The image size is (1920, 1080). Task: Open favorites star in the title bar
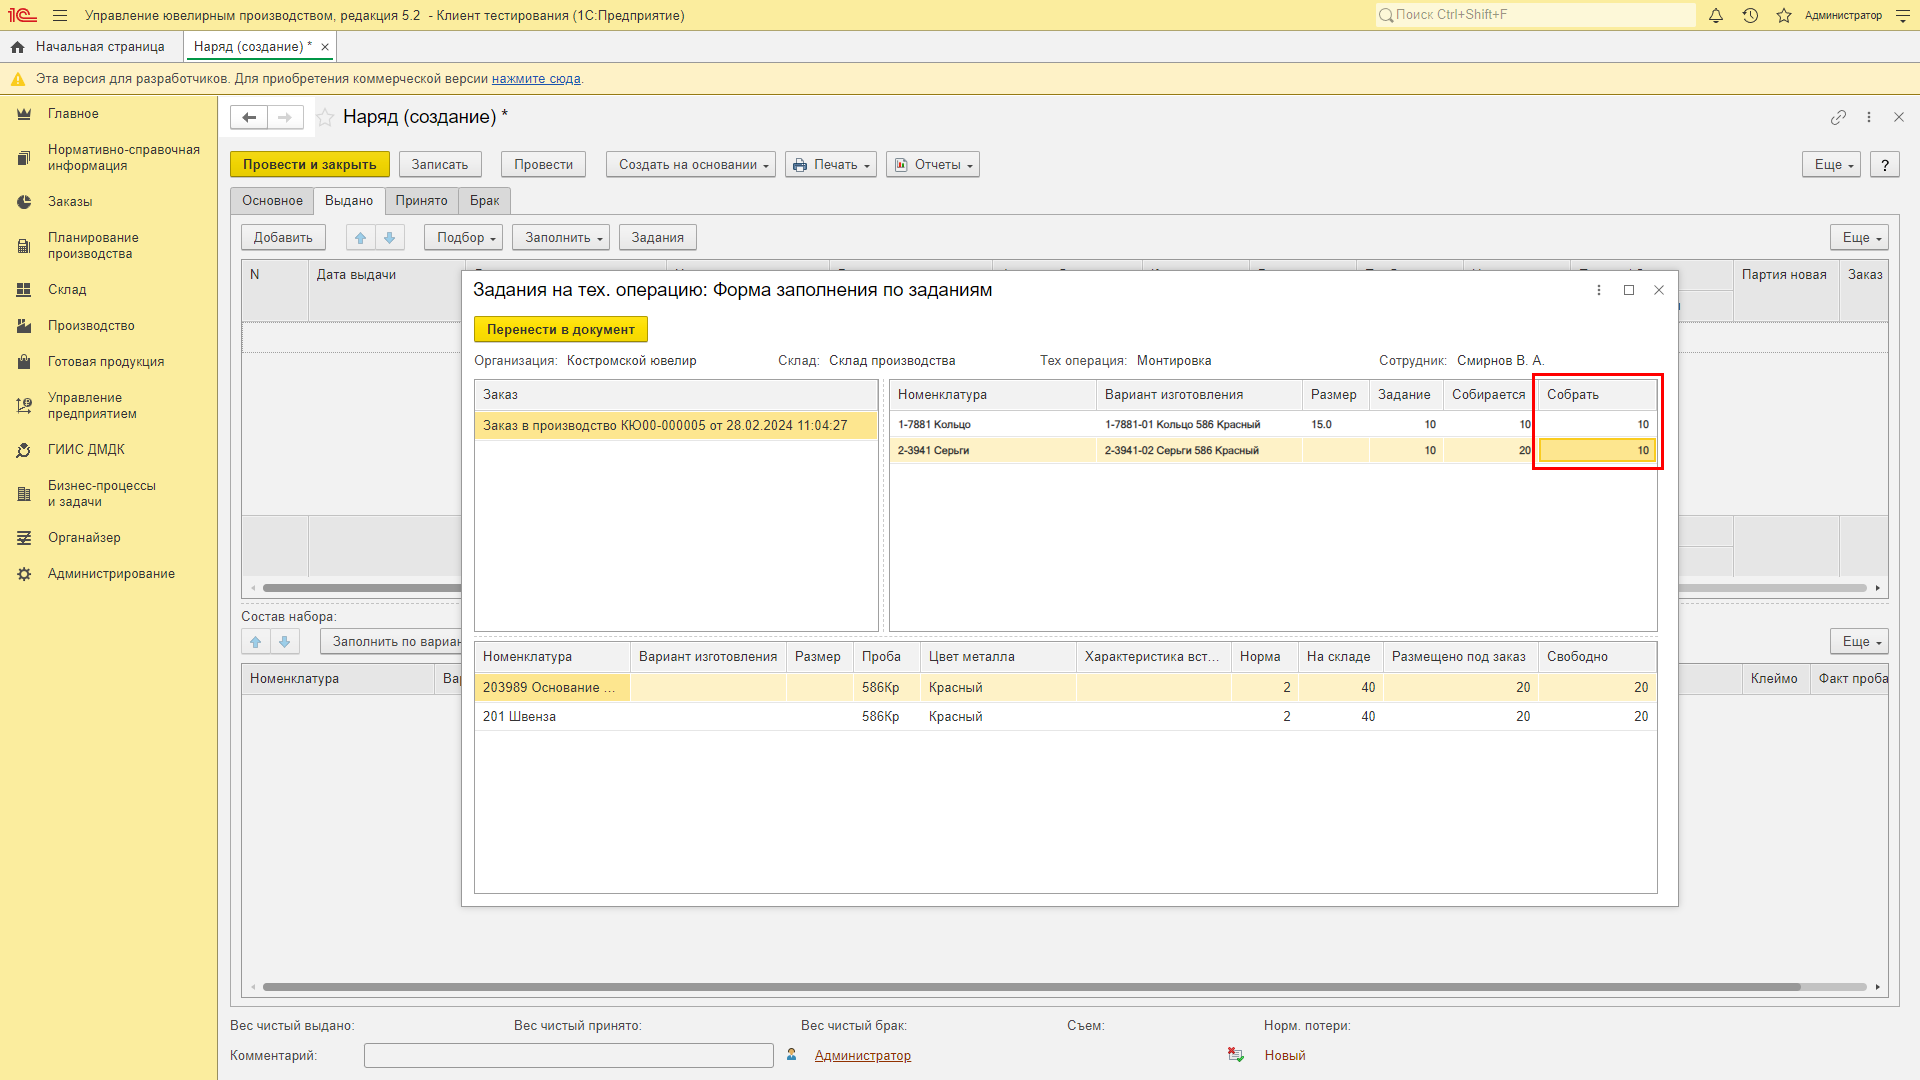[x=1784, y=16]
